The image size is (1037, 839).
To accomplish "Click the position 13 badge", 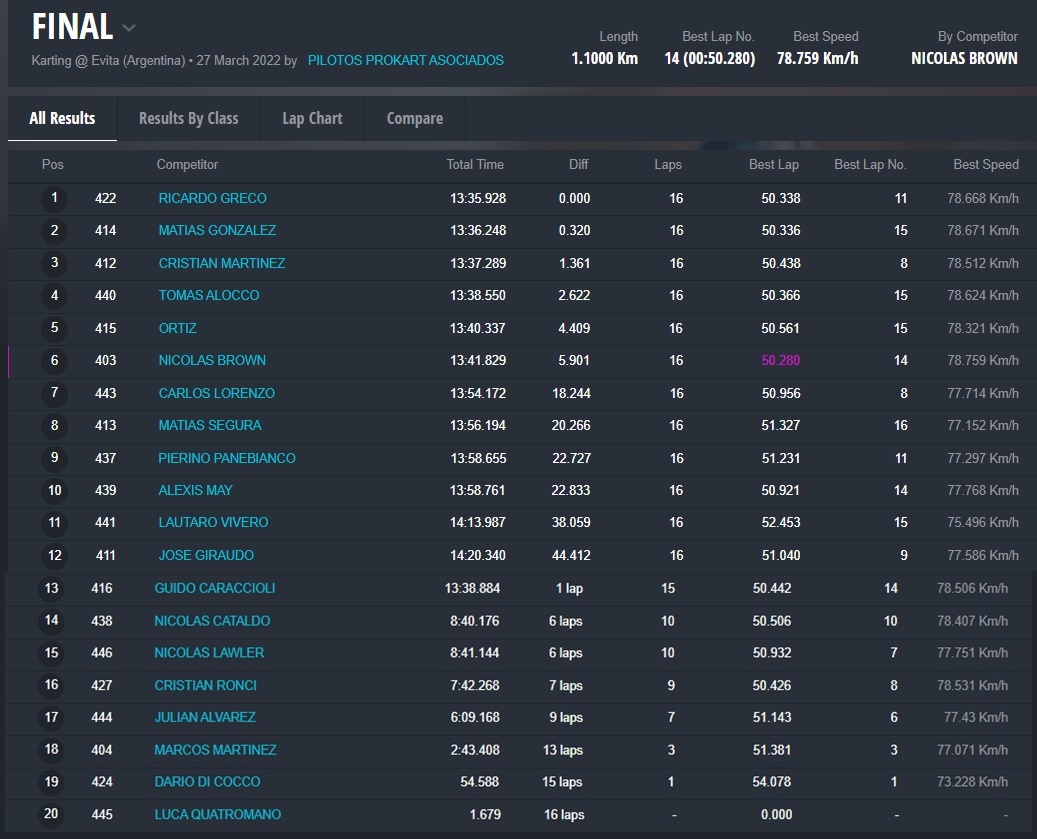I will tap(51, 588).
